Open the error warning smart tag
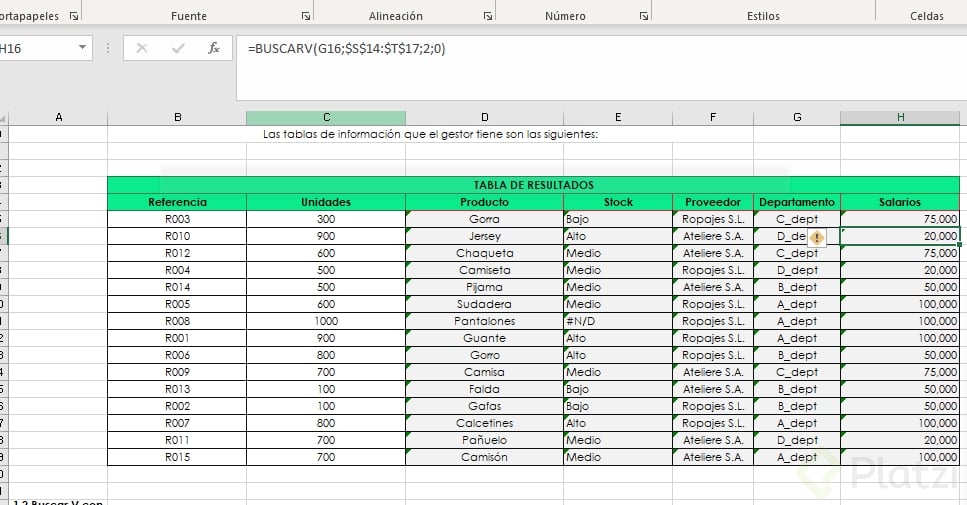Viewport: 967px width, 505px height. click(x=817, y=237)
